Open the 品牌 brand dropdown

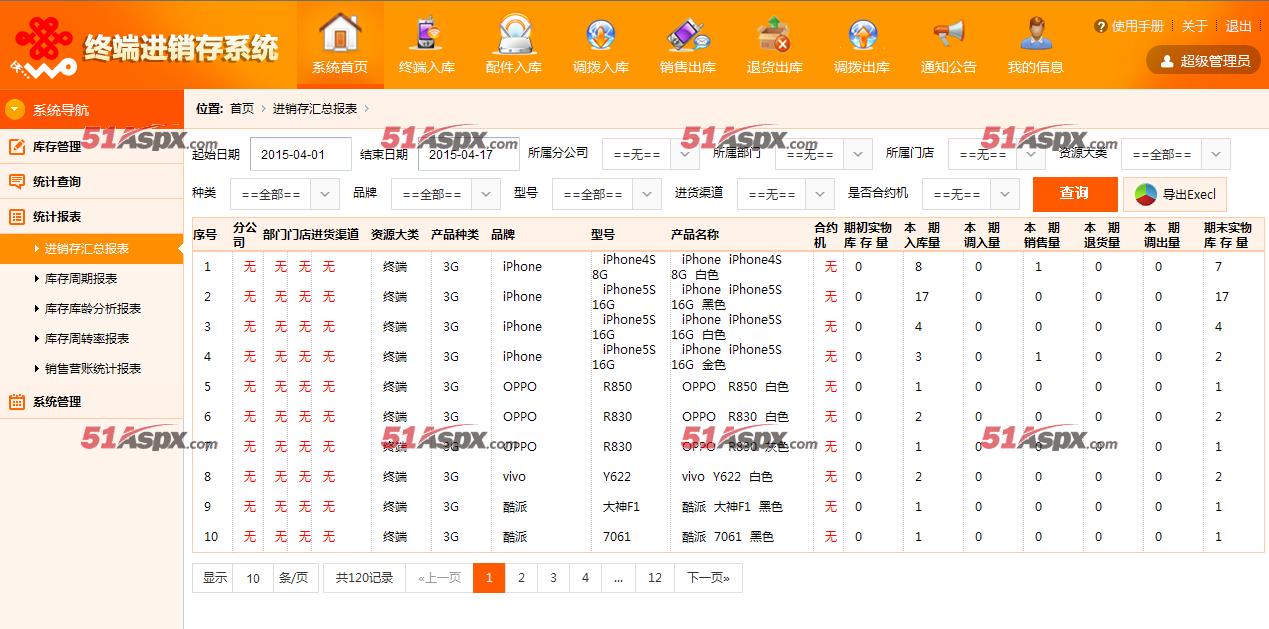point(445,194)
